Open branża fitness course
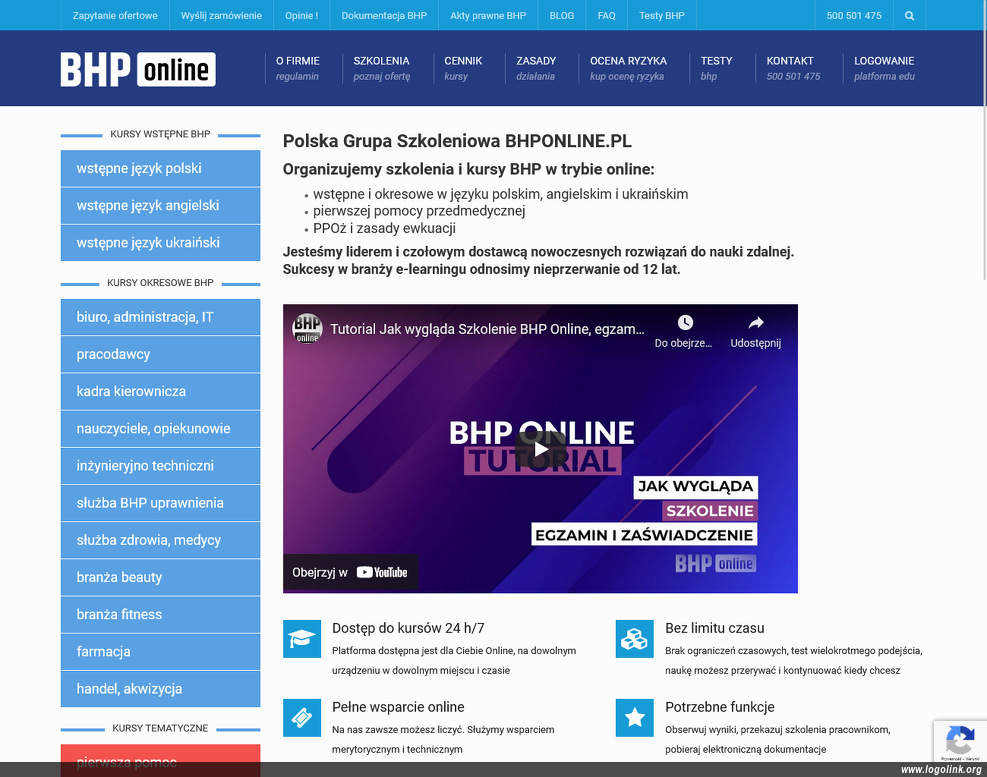The height and width of the screenshot is (777, 987). 161,614
